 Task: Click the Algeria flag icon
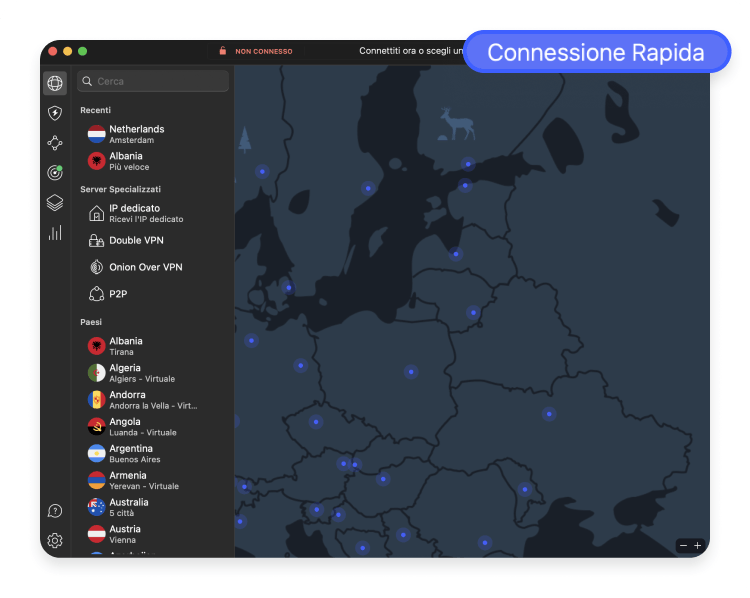tap(97, 373)
